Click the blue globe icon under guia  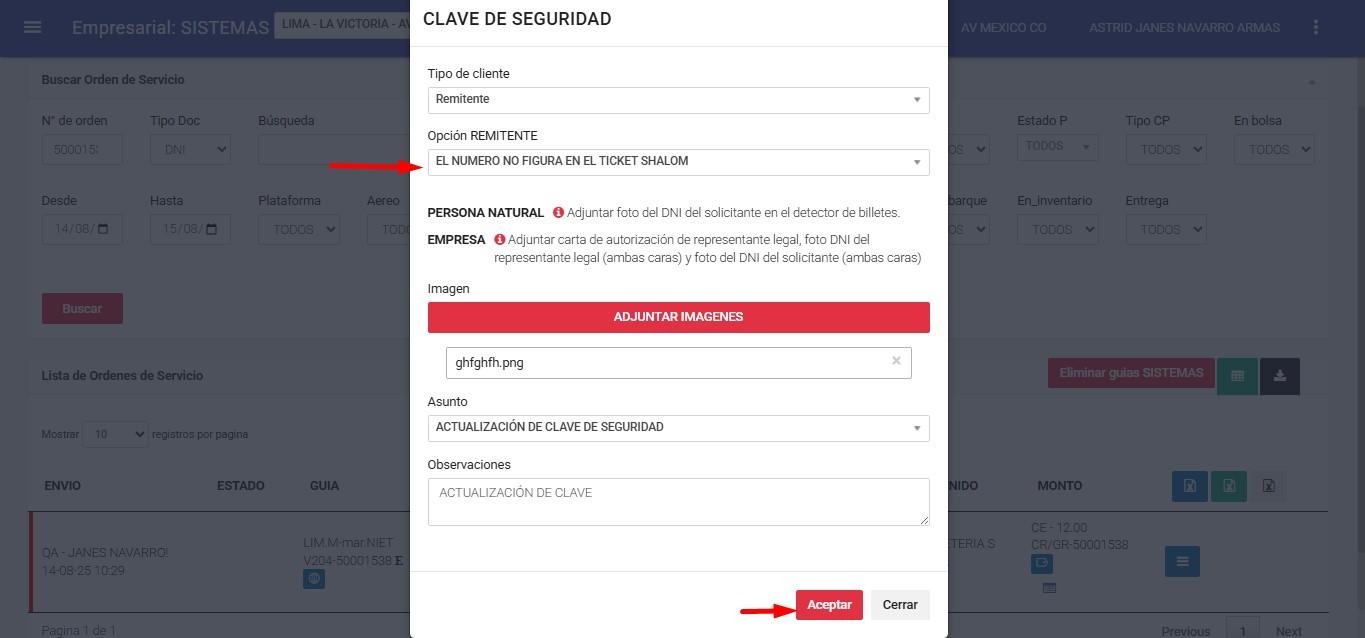pos(314,578)
